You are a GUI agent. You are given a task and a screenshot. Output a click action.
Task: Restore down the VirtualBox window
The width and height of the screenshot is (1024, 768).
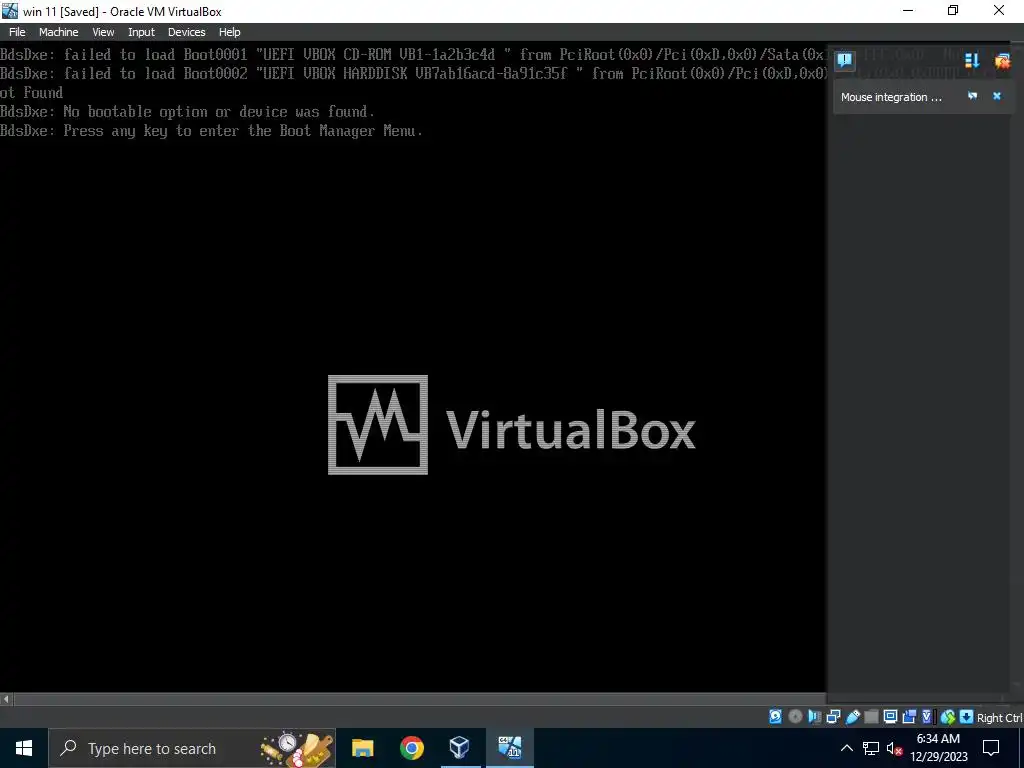pyautogui.click(x=953, y=10)
